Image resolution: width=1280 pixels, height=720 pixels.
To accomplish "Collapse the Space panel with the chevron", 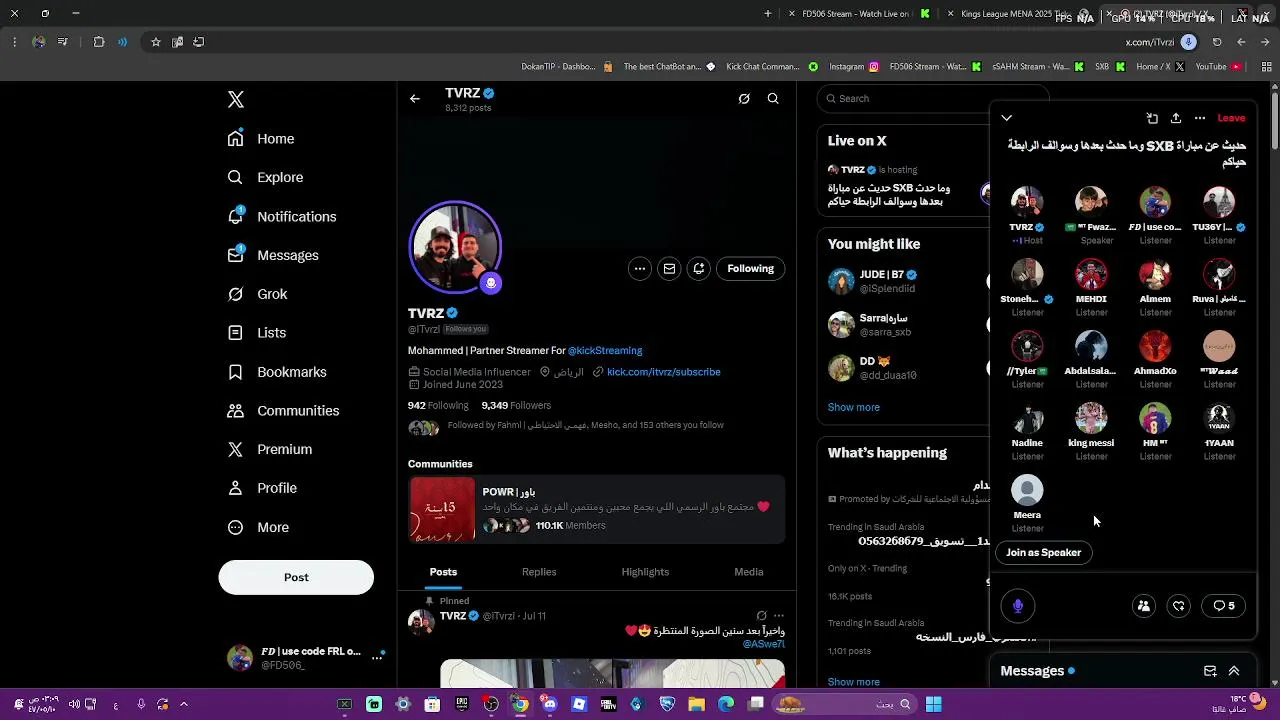I will tap(1007, 118).
